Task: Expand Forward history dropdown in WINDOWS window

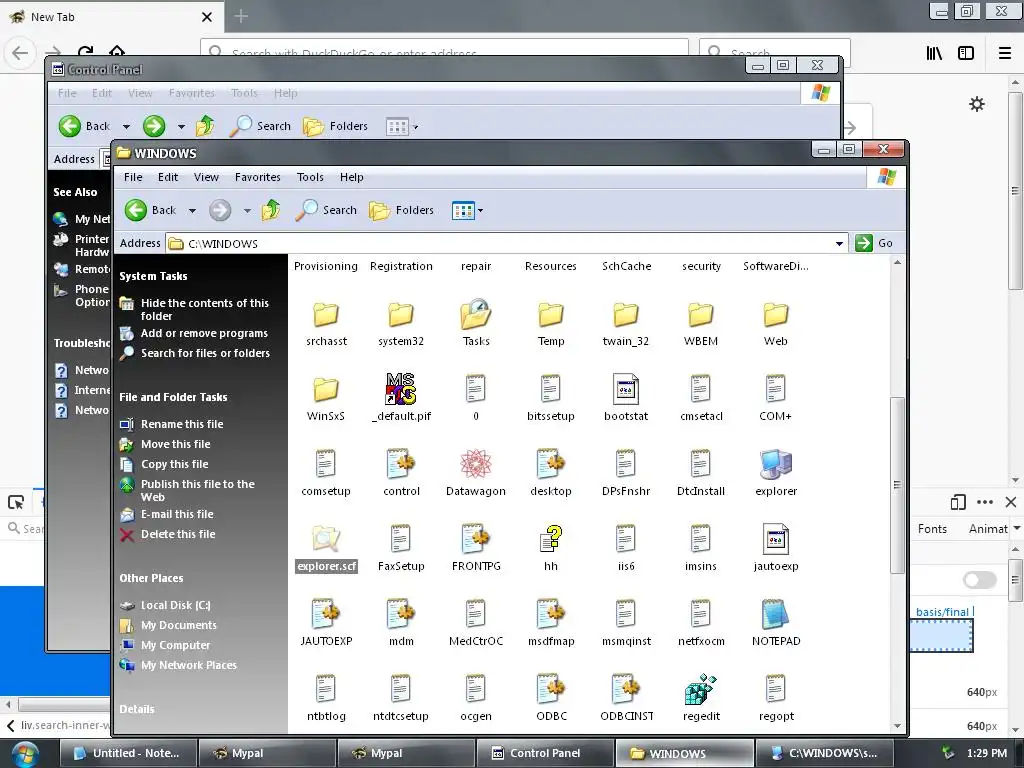Action: (247, 210)
